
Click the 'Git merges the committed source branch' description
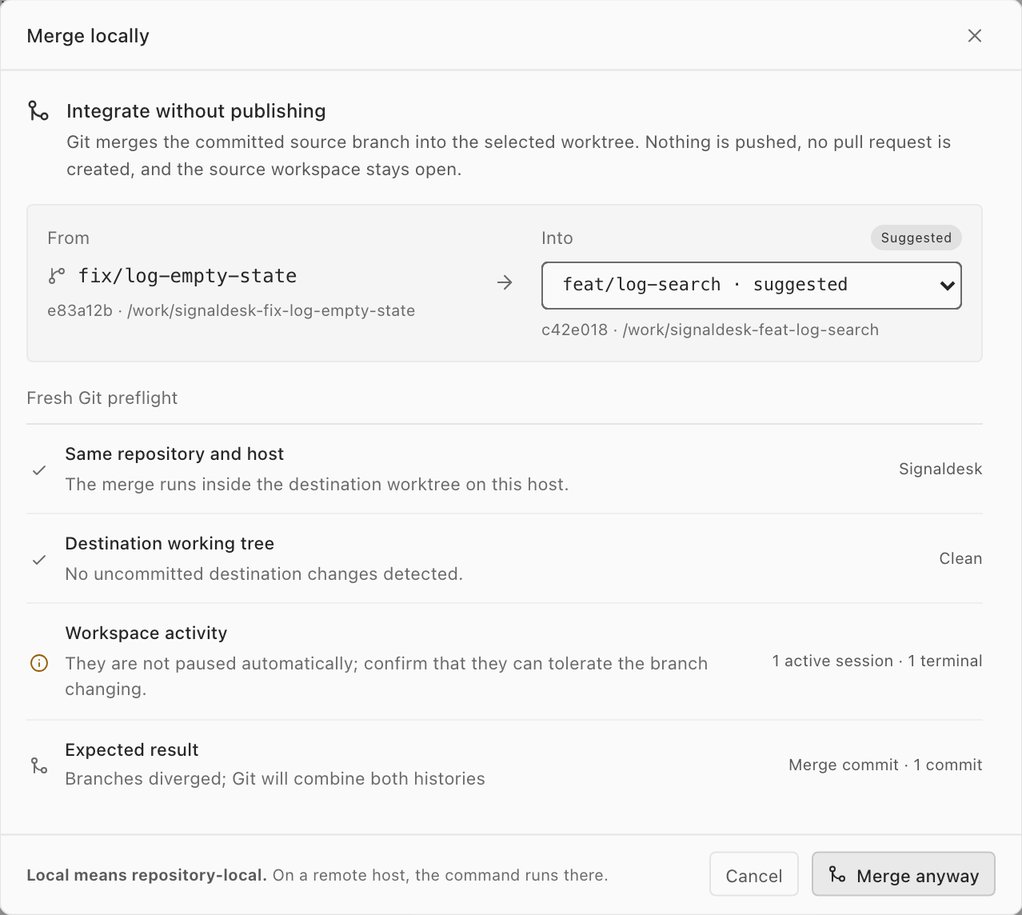pyautogui.click(x=508, y=156)
